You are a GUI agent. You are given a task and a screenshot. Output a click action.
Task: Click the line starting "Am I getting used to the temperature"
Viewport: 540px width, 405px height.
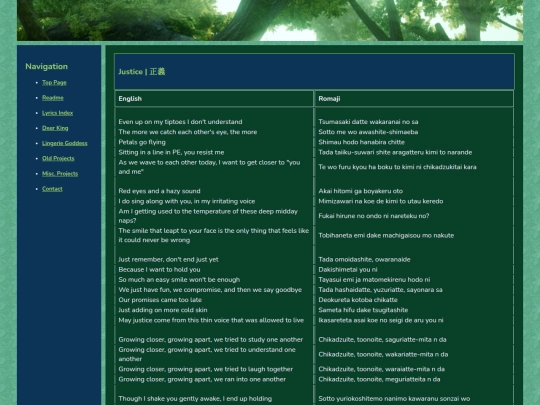(208, 216)
